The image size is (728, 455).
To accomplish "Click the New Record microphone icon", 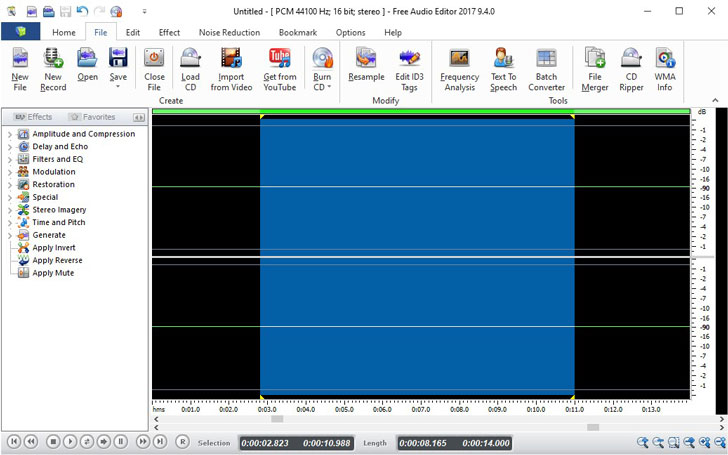I will pyautogui.click(x=53, y=59).
